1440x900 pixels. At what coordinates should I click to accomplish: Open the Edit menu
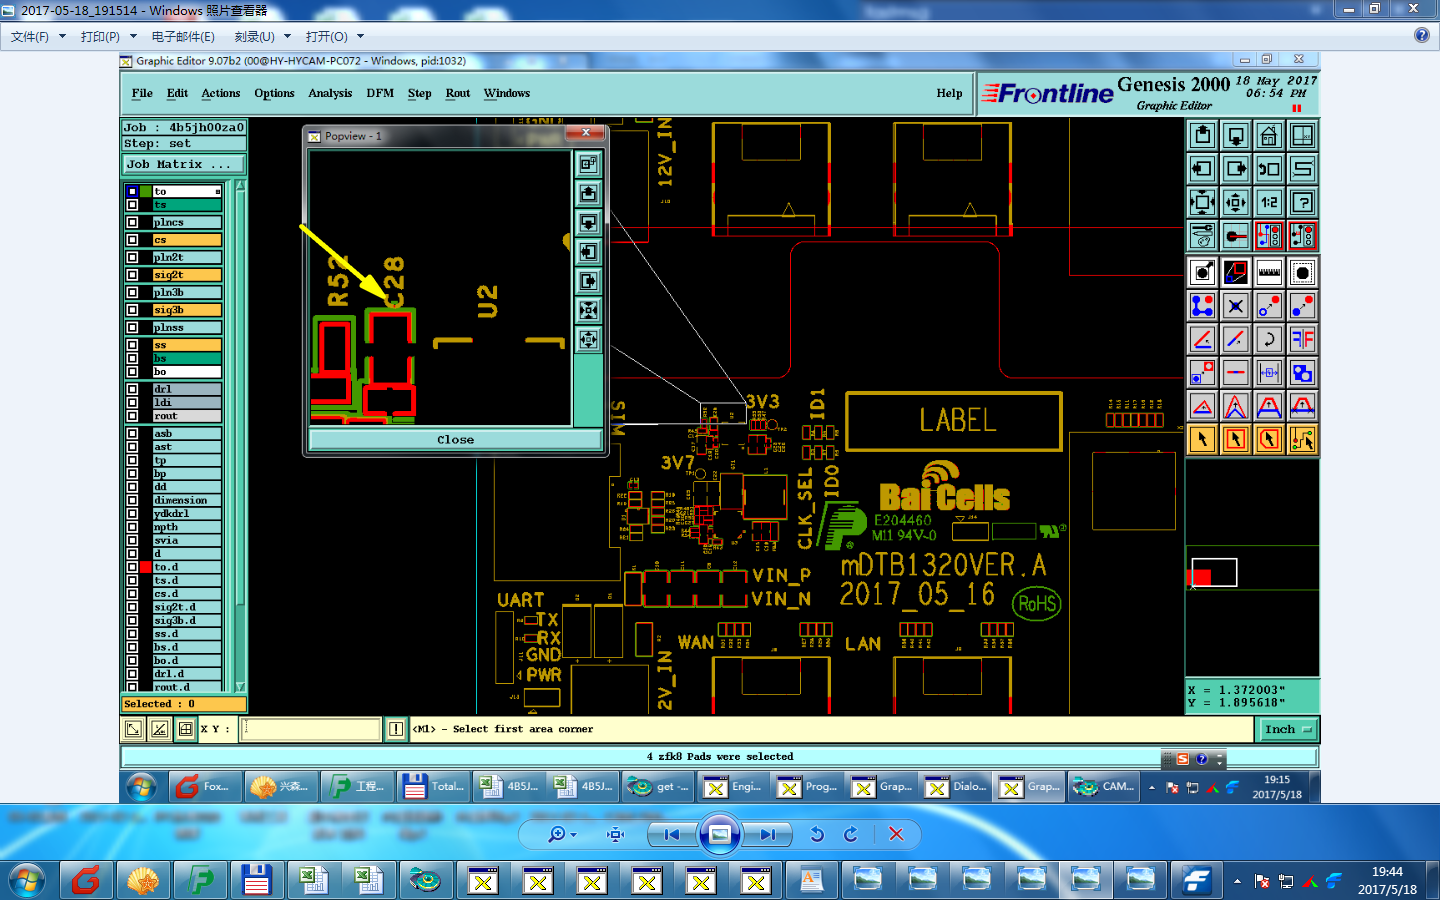click(177, 93)
